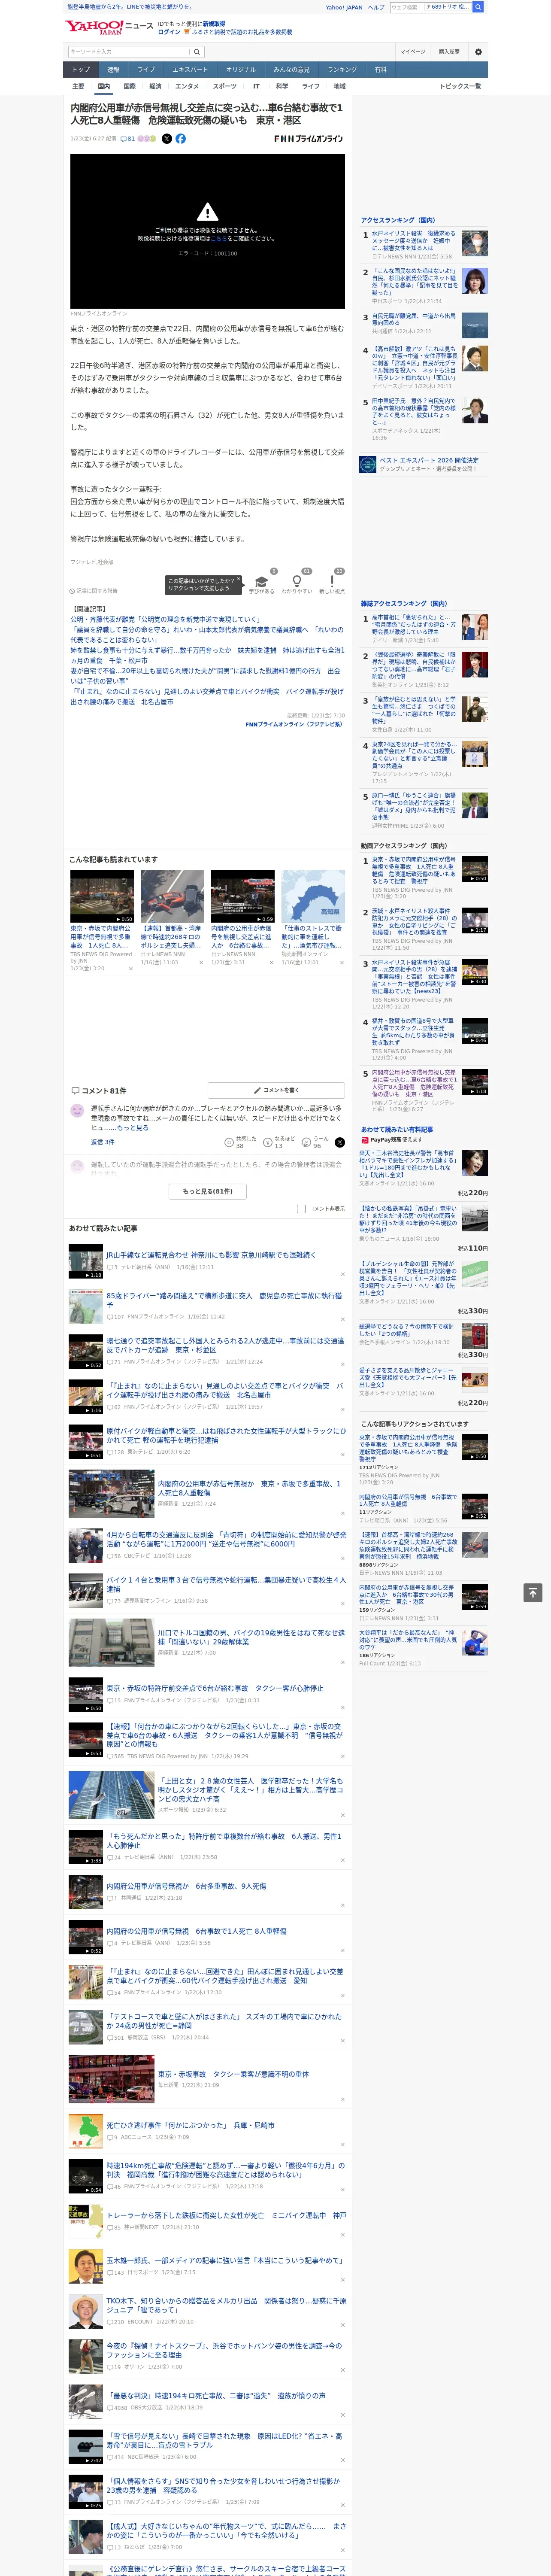The image size is (551, 2576).
Task: Expand first comment with もっと見る link
Action: coord(132,1128)
